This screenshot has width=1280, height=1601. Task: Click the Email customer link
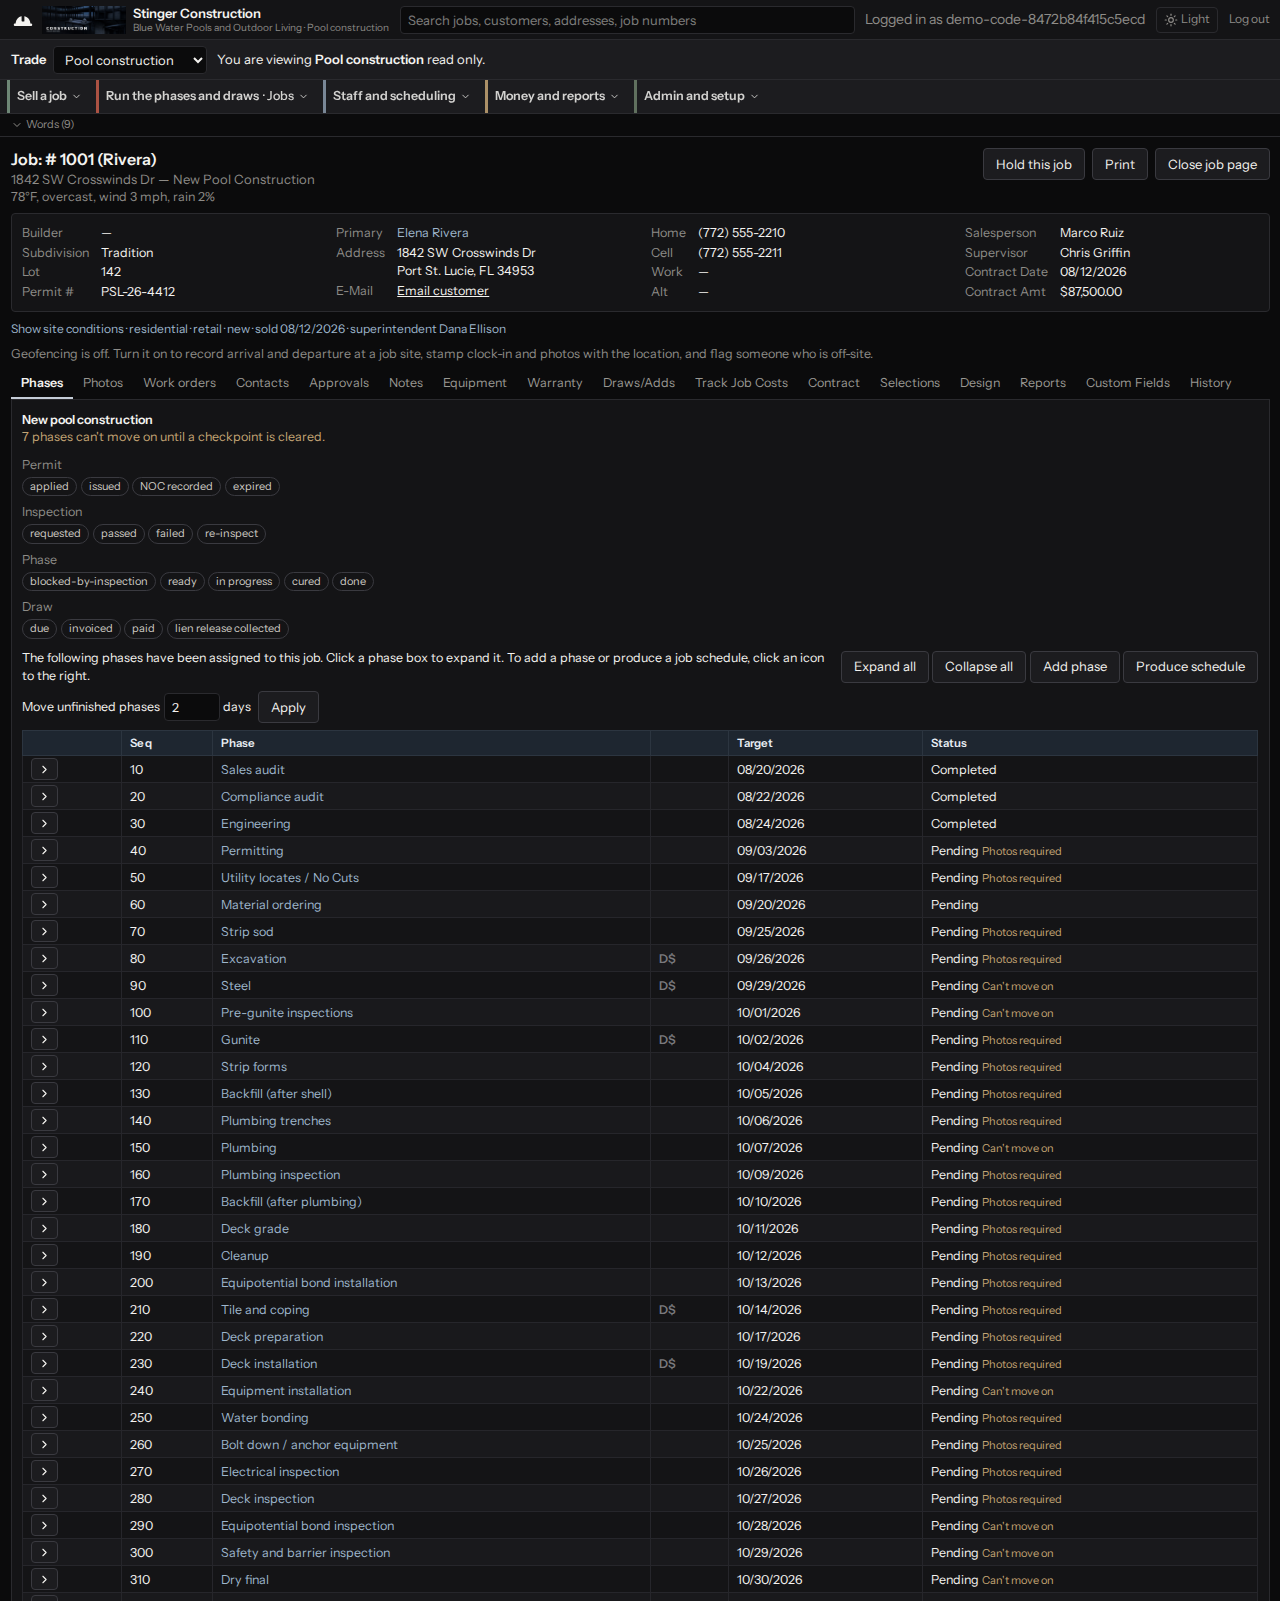[443, 291]
